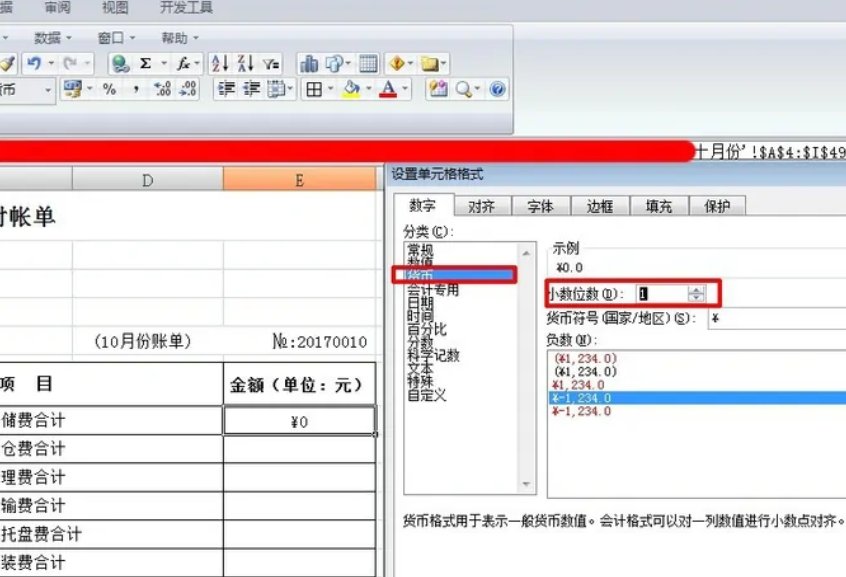The image size is (846, 577).
Task: Switch to the 审阅 ribbon tab
Action: (x=57, y=8)
